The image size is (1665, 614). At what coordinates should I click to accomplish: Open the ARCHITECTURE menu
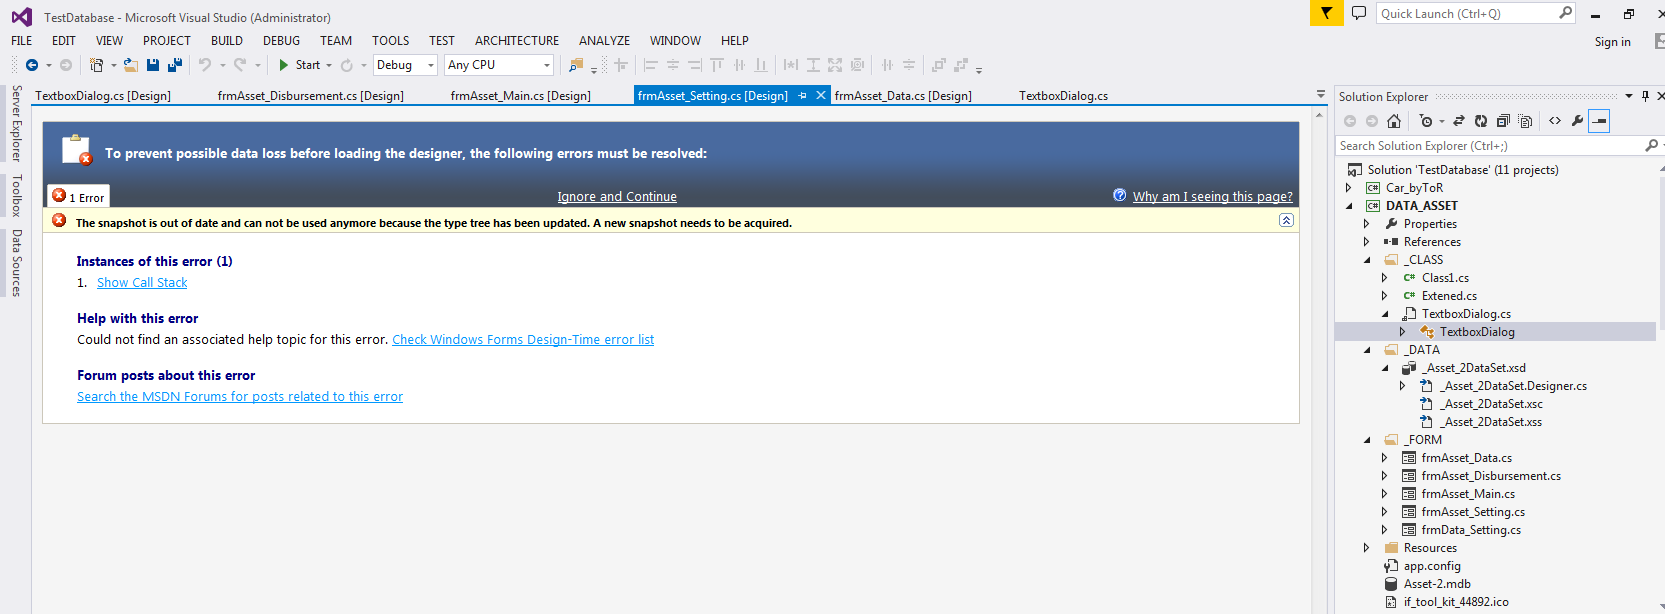point(517,41)
